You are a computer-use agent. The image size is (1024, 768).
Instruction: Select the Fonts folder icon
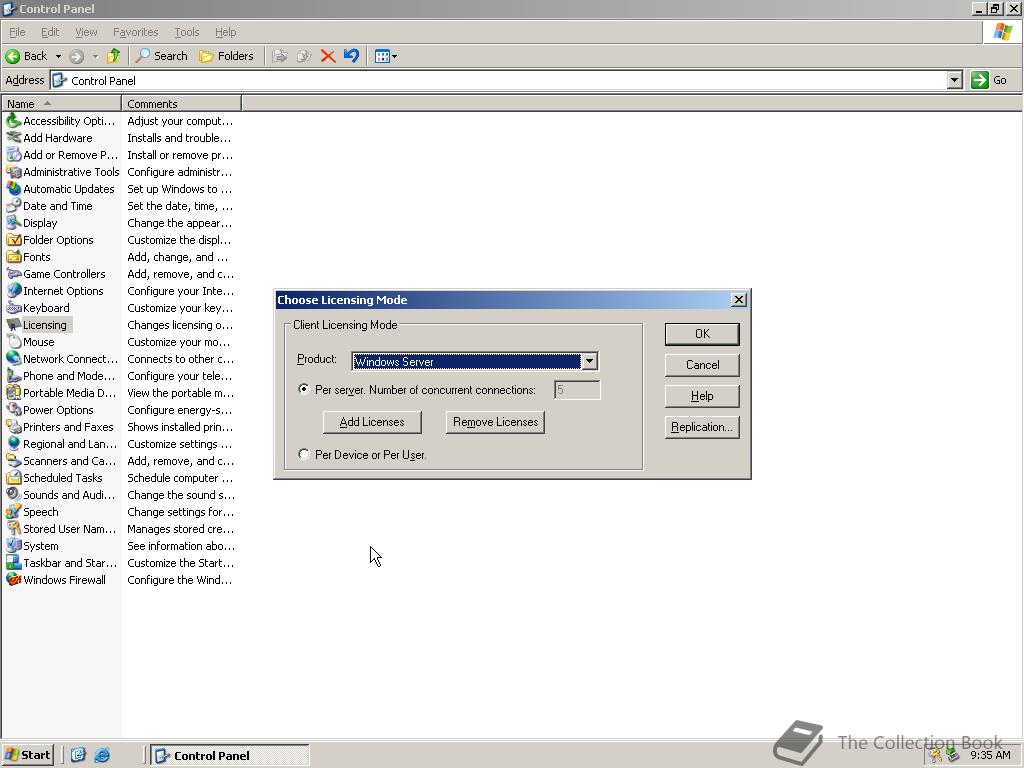[x=14, y=257]
